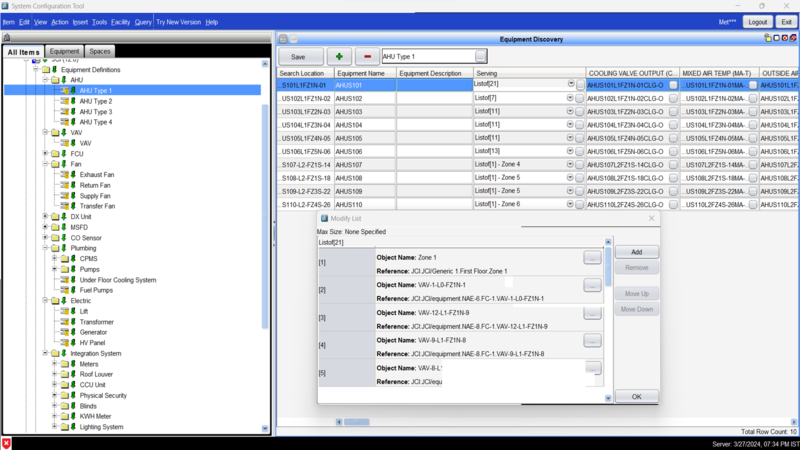Switch to the Equipment tab

65,51
